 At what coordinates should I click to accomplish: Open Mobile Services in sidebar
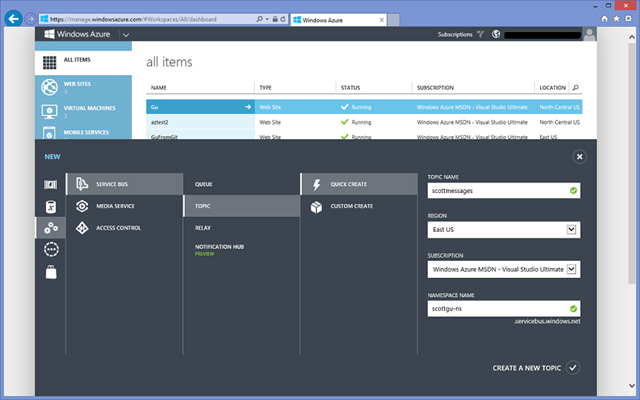tap(83, 132)
